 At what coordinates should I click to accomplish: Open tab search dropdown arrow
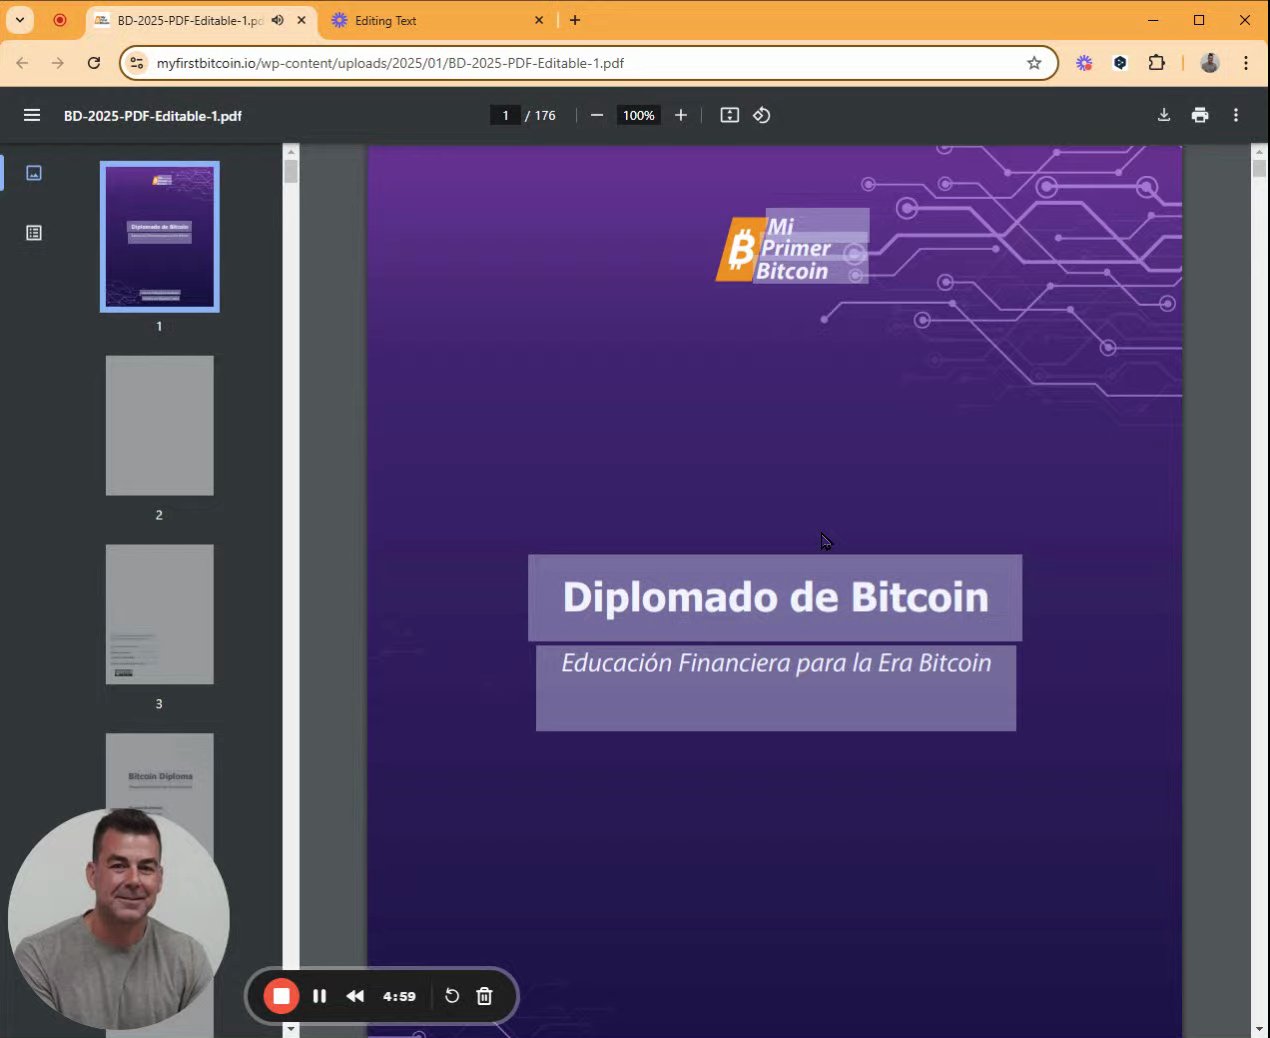click(19, 20)
